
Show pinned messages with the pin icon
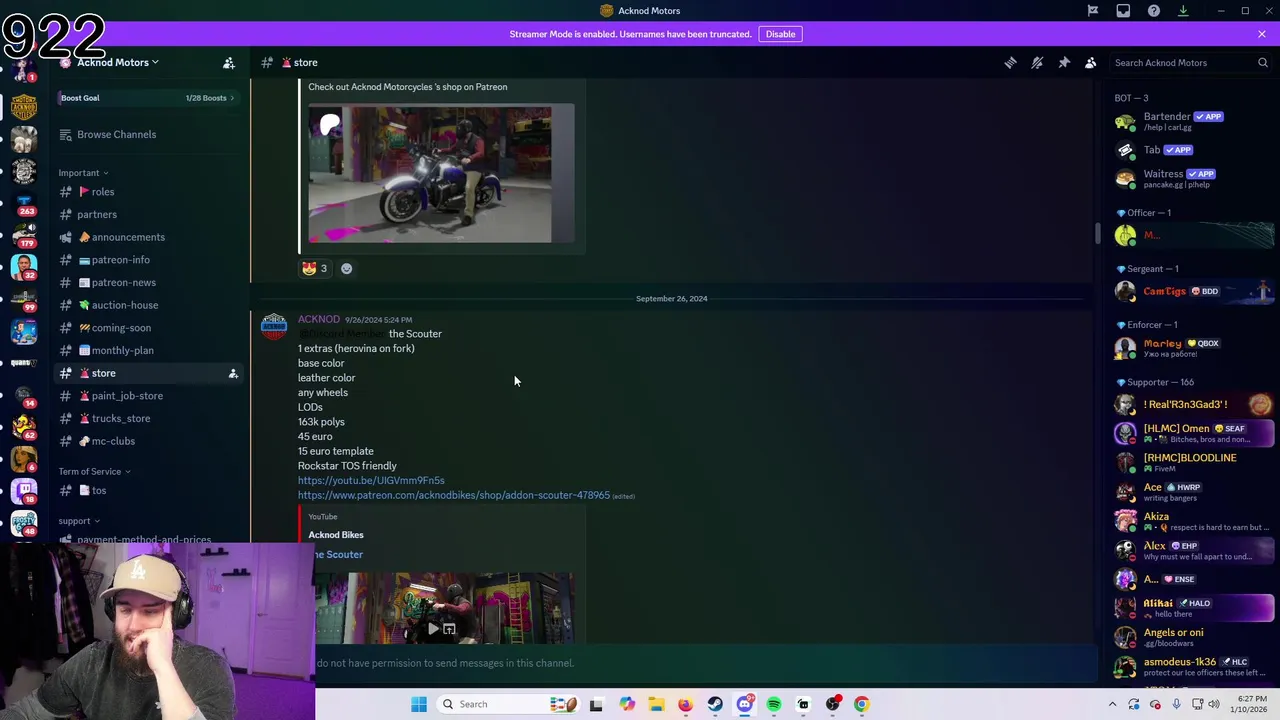1064,62
